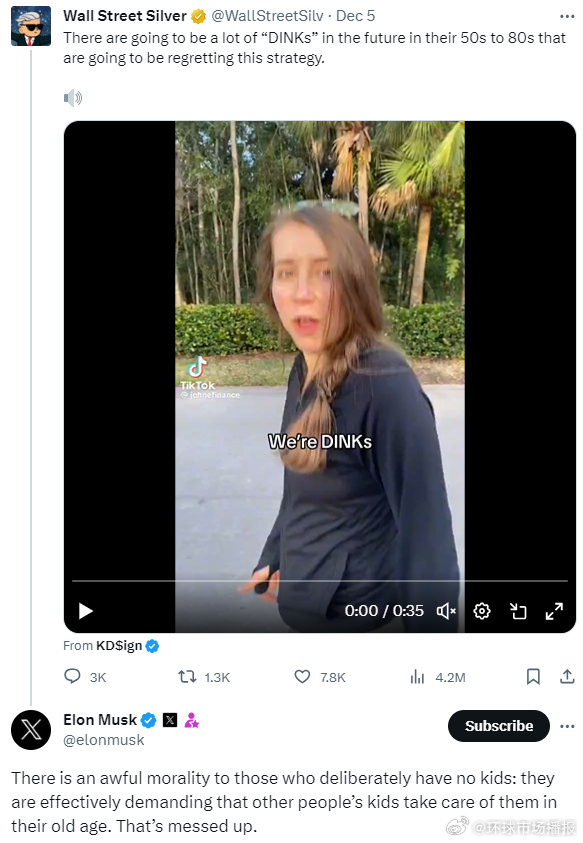
Task: Unmute the video with speaker icon
Action: tap(446, 611)
